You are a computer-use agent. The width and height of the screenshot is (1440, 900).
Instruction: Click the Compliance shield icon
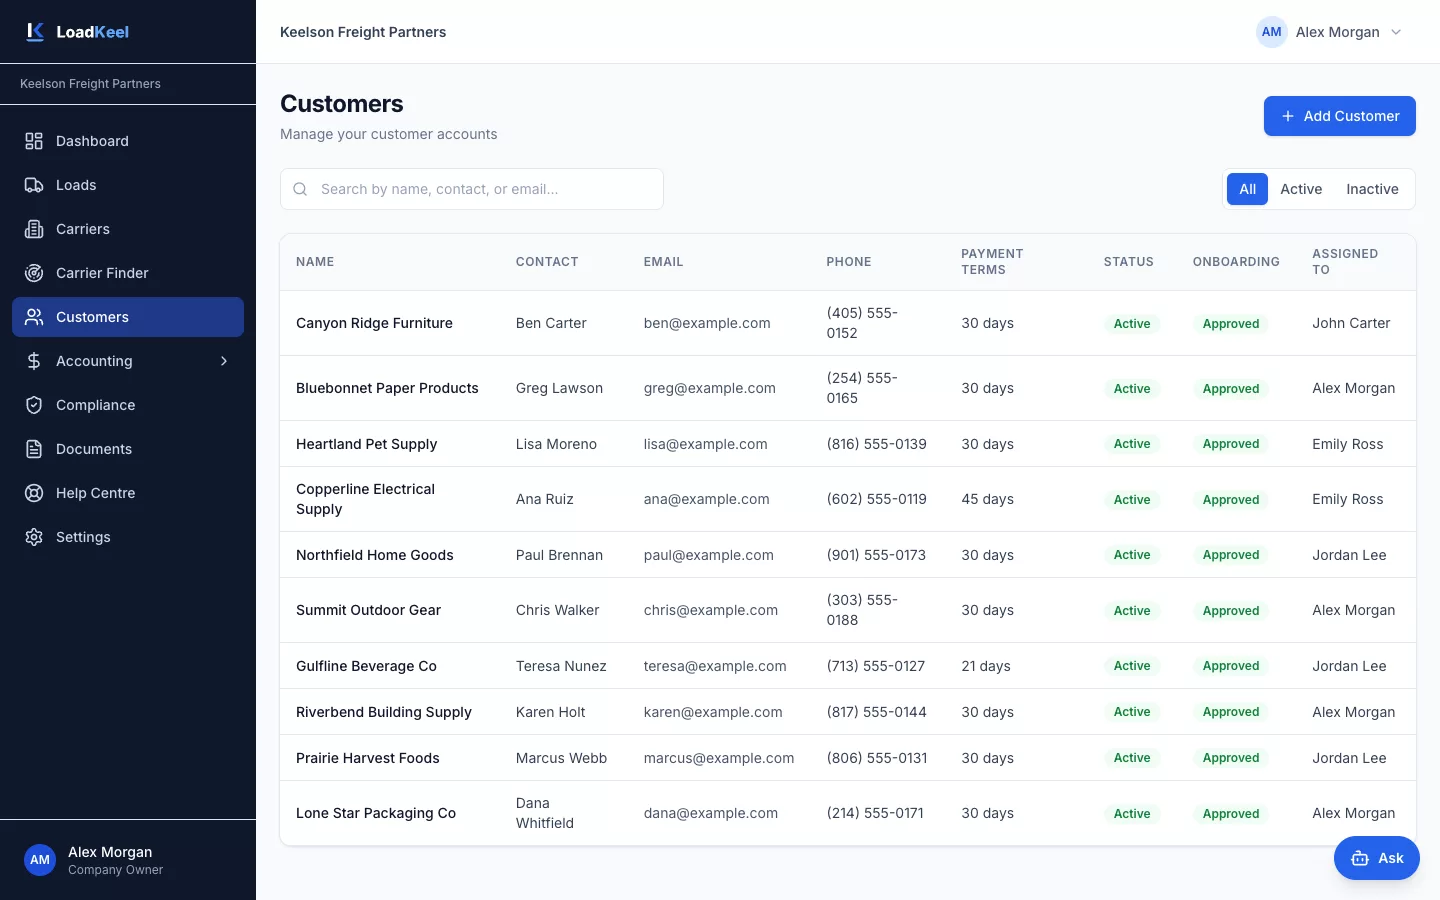tap(34, 405)
